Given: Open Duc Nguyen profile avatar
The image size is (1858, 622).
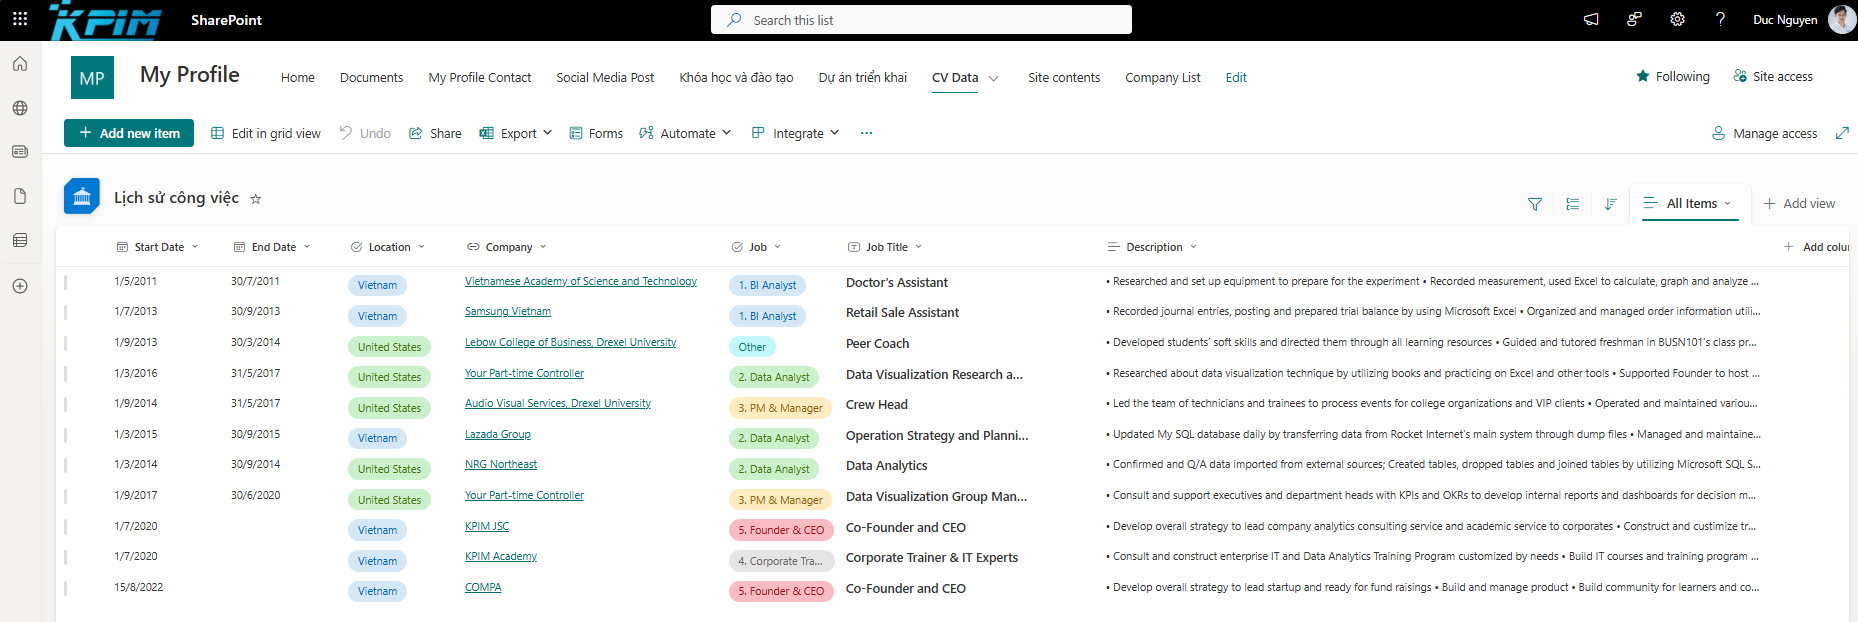Looking at the screenshot, I should (1842, 19).
